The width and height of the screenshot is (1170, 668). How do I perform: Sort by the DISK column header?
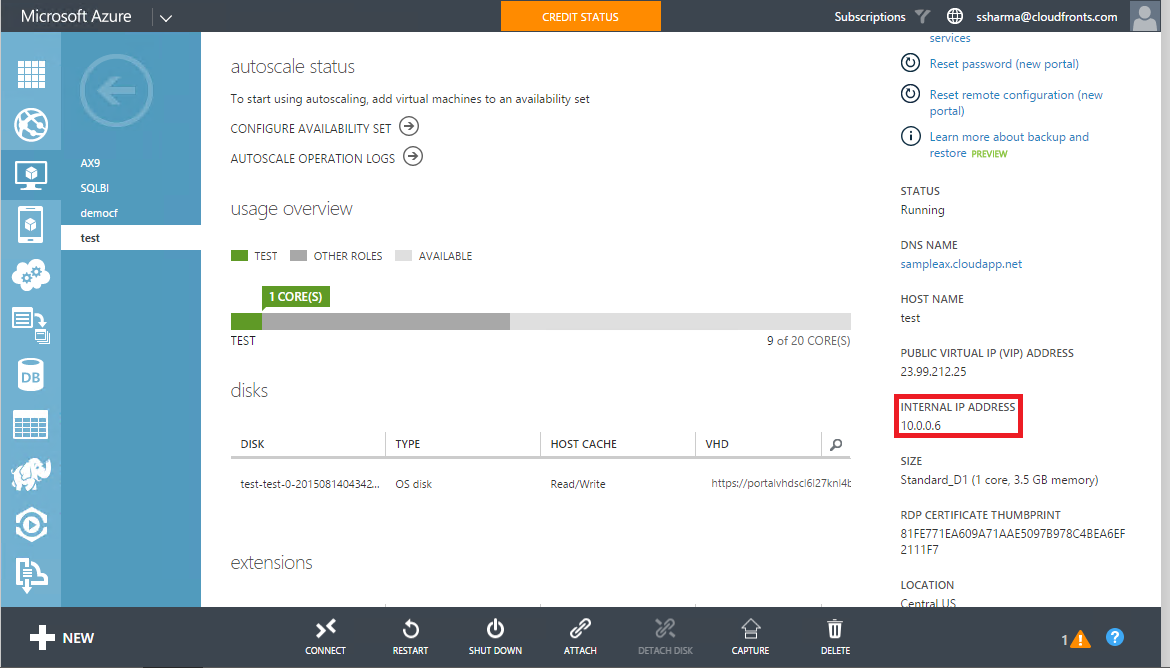tap(252, 444)
